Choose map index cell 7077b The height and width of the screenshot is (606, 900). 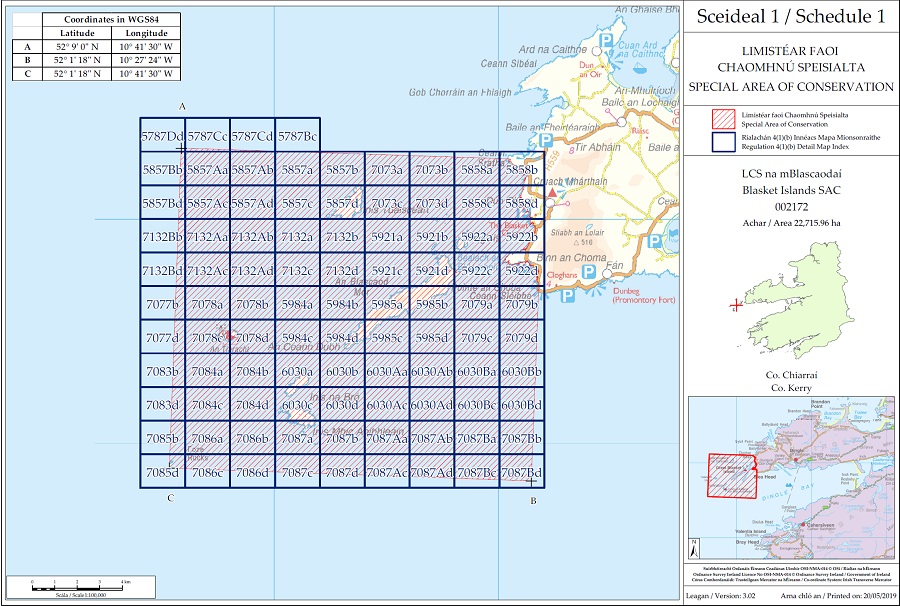coord(162,304)
